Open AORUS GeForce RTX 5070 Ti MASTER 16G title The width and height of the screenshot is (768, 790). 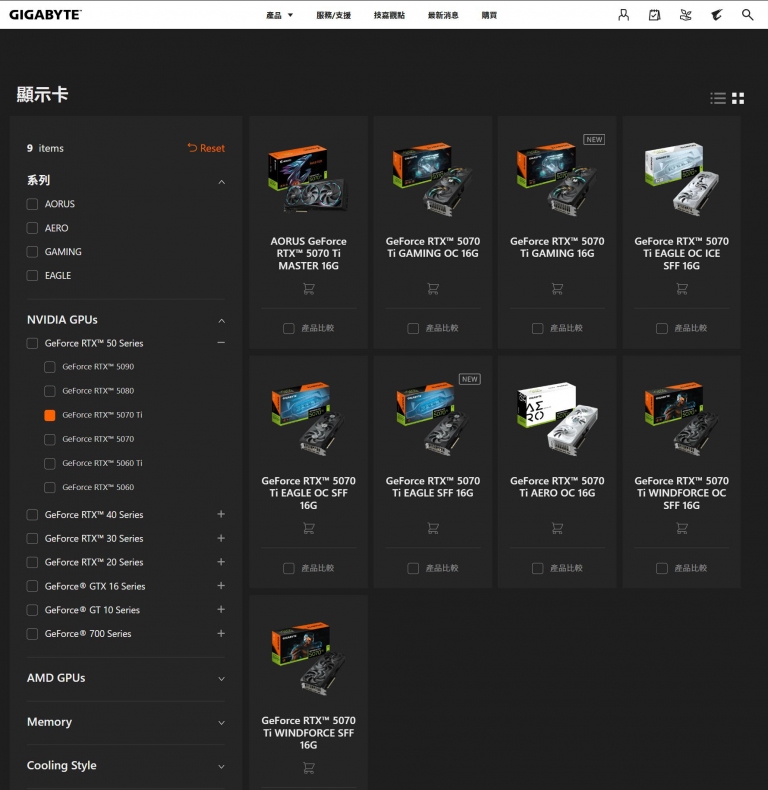click(x=308, y=253)
